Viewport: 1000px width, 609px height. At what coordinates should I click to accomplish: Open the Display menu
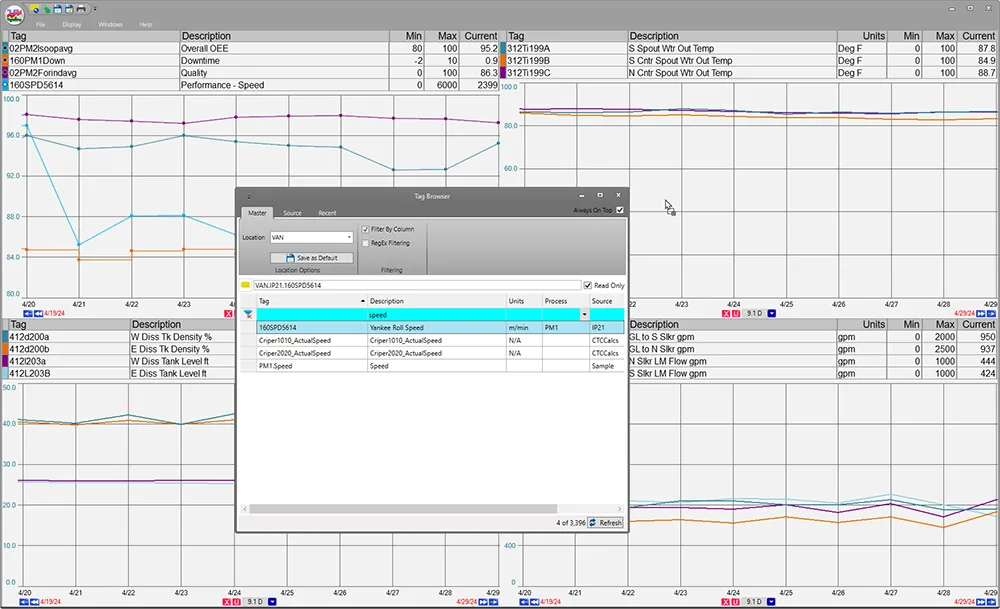click(x=72, y=24)
